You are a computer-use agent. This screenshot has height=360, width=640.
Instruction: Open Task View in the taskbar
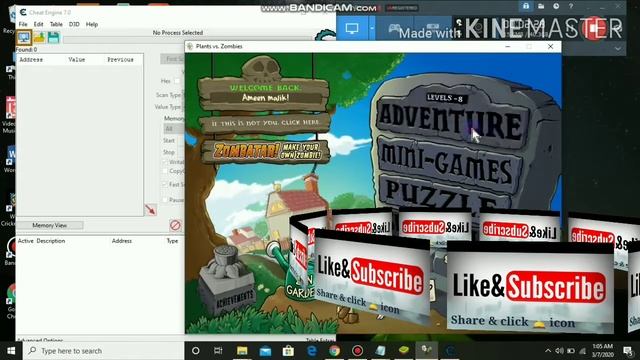(x=218, y=351)
